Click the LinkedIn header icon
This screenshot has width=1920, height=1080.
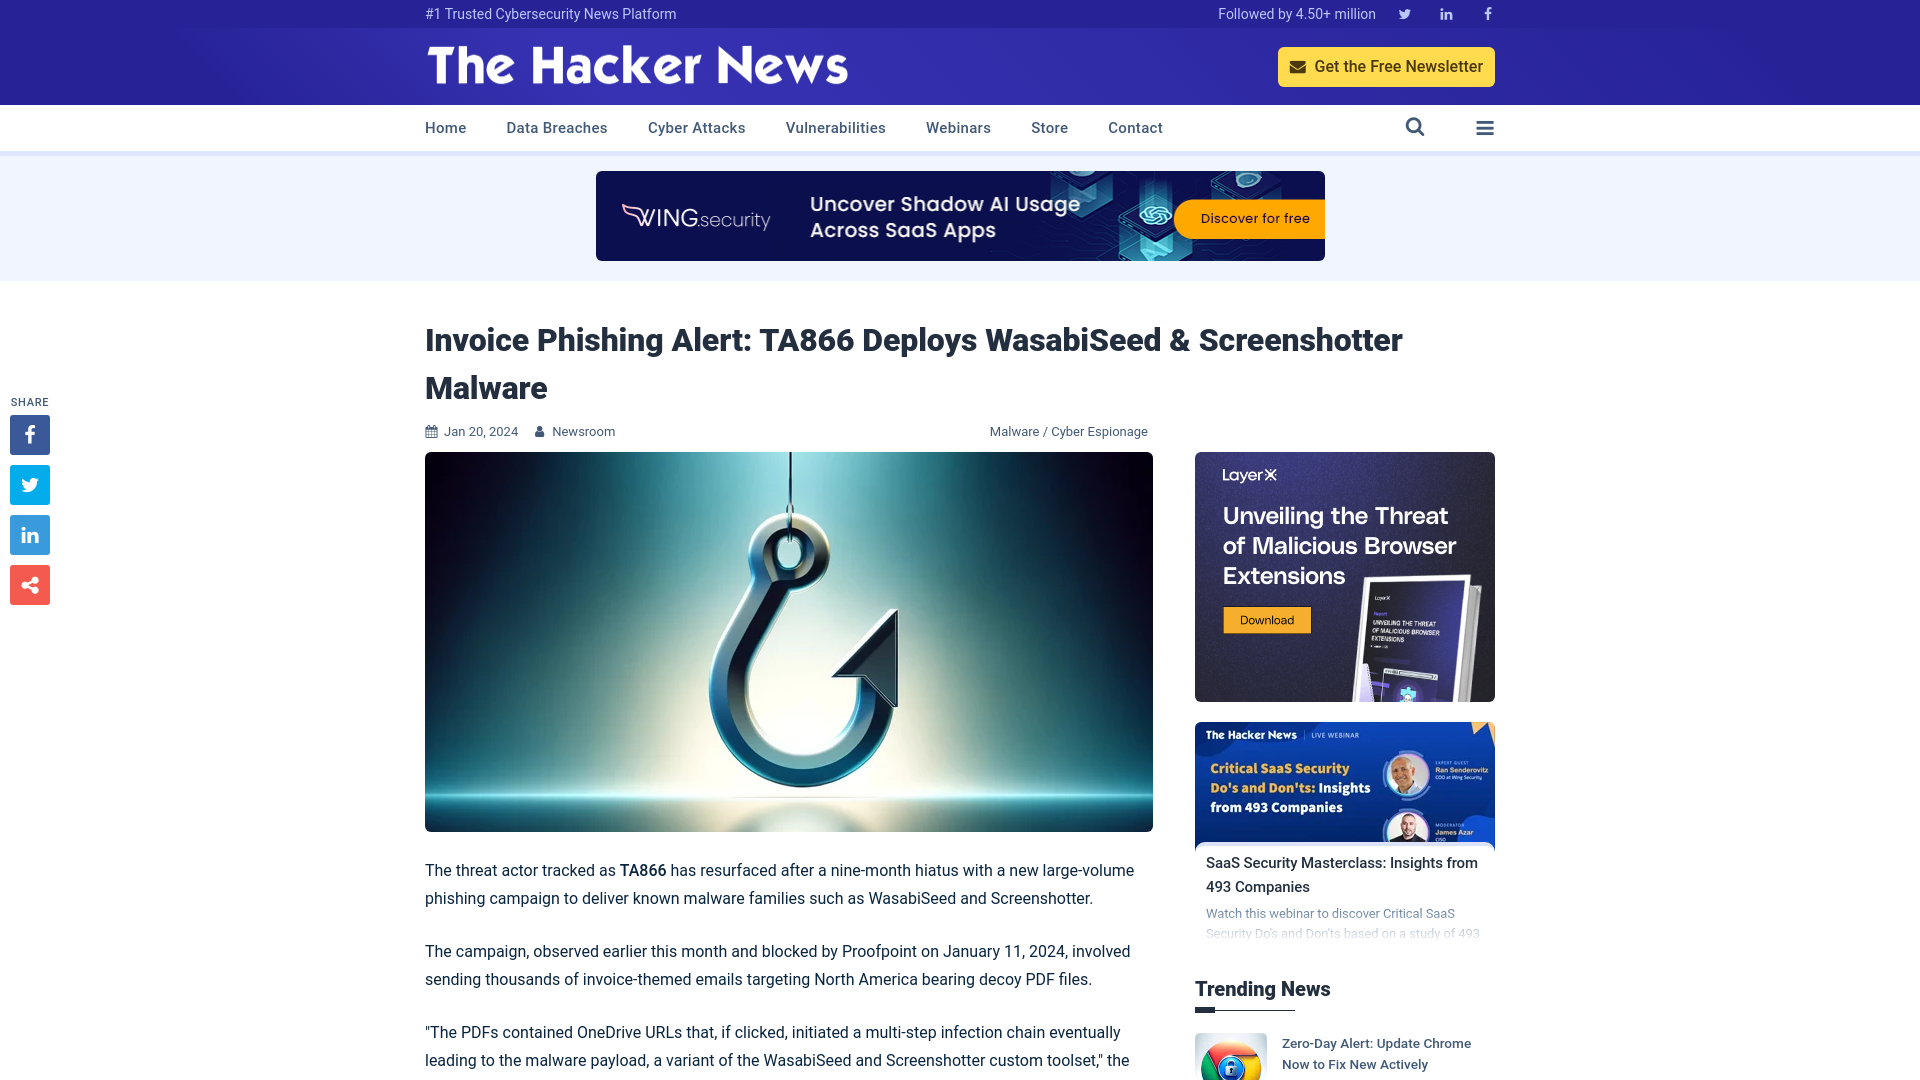coord(1445,13)
